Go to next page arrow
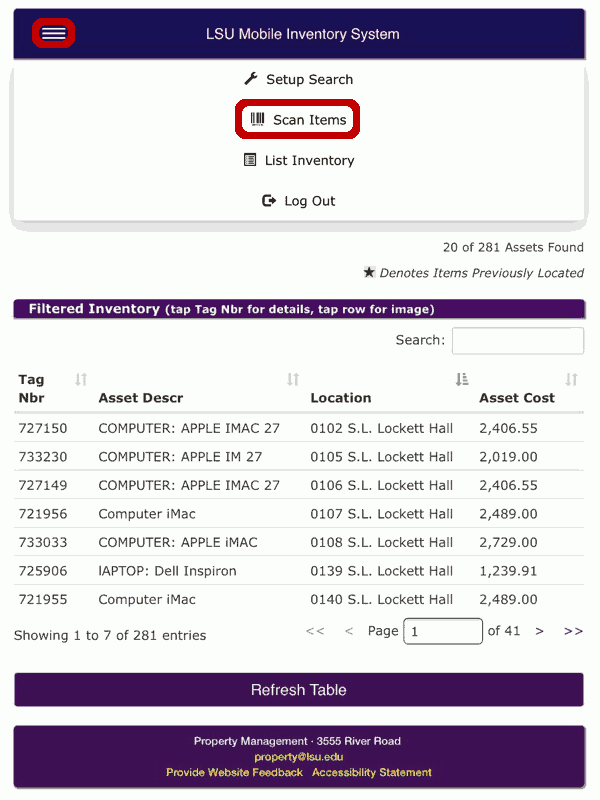The image size is (600, 800). tap(539, 632)
